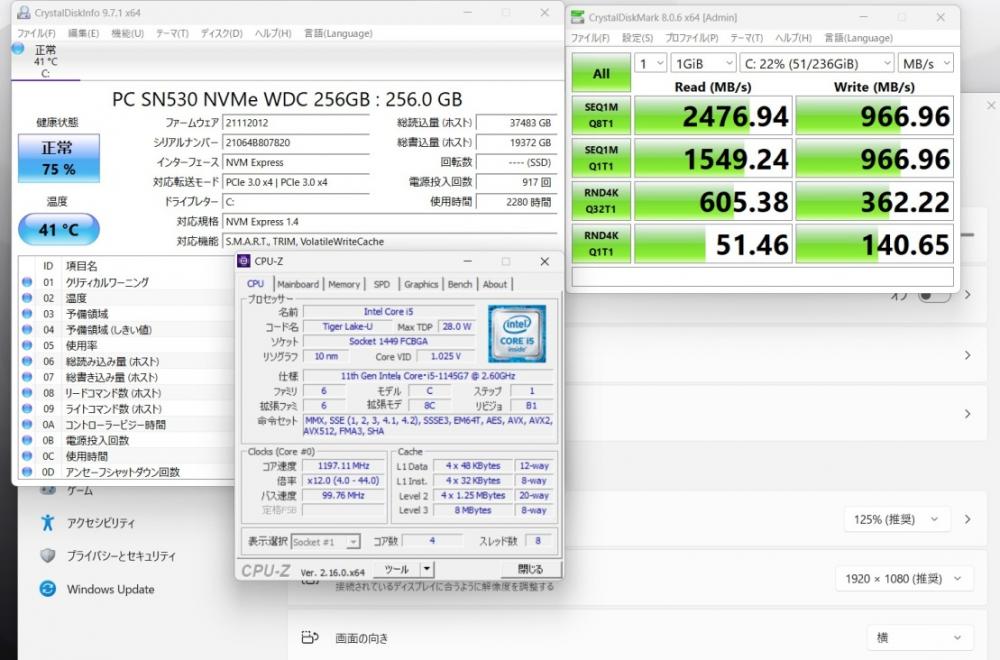Open ファイル(F) menu in CrystalDiskInfo
The height and width of the screenshot is (660, 1000).
point(36,33)
